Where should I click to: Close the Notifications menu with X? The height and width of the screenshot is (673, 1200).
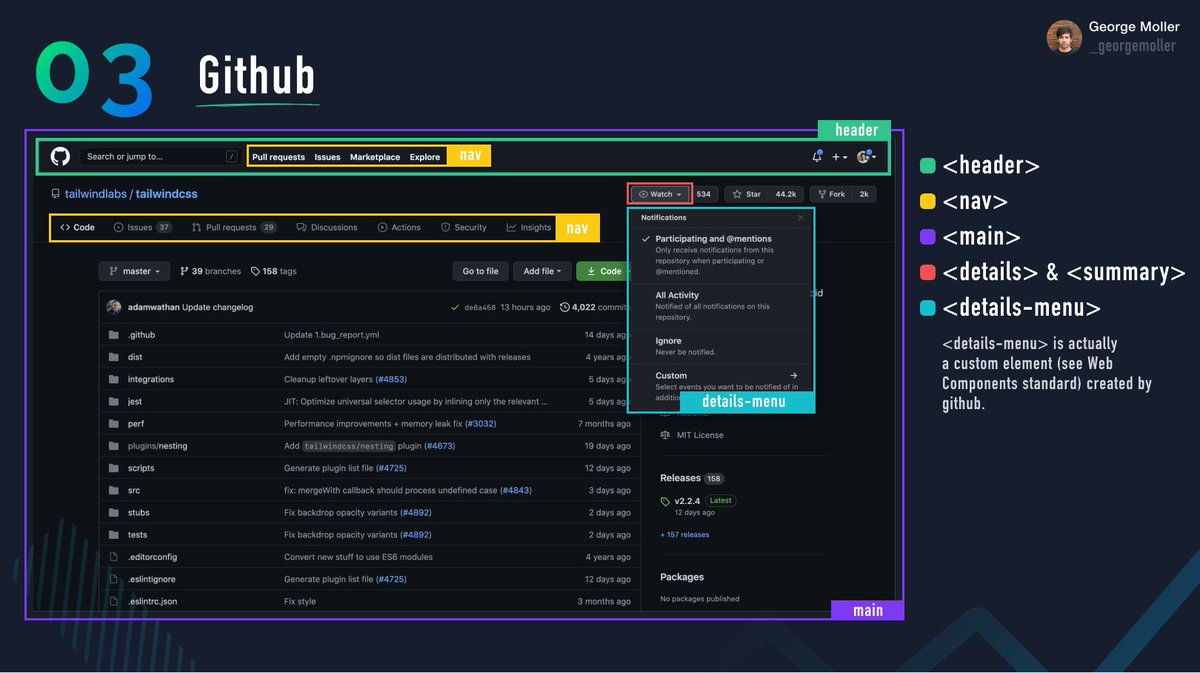800,217
